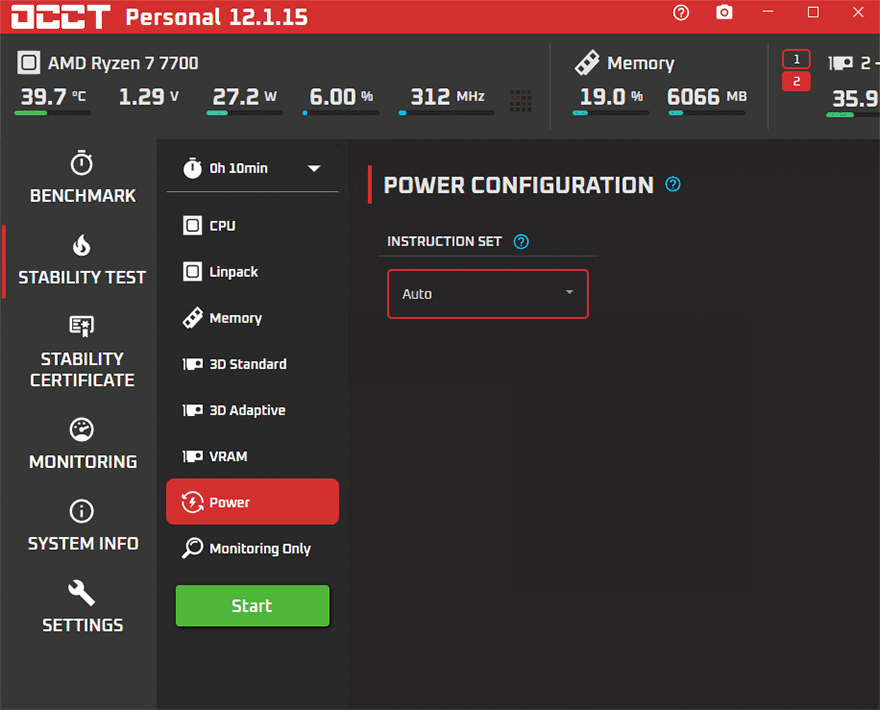This screenshot has width=880, height=710.
Task: Select GPU number 1 toggle
Action: (x=796, y=59)
